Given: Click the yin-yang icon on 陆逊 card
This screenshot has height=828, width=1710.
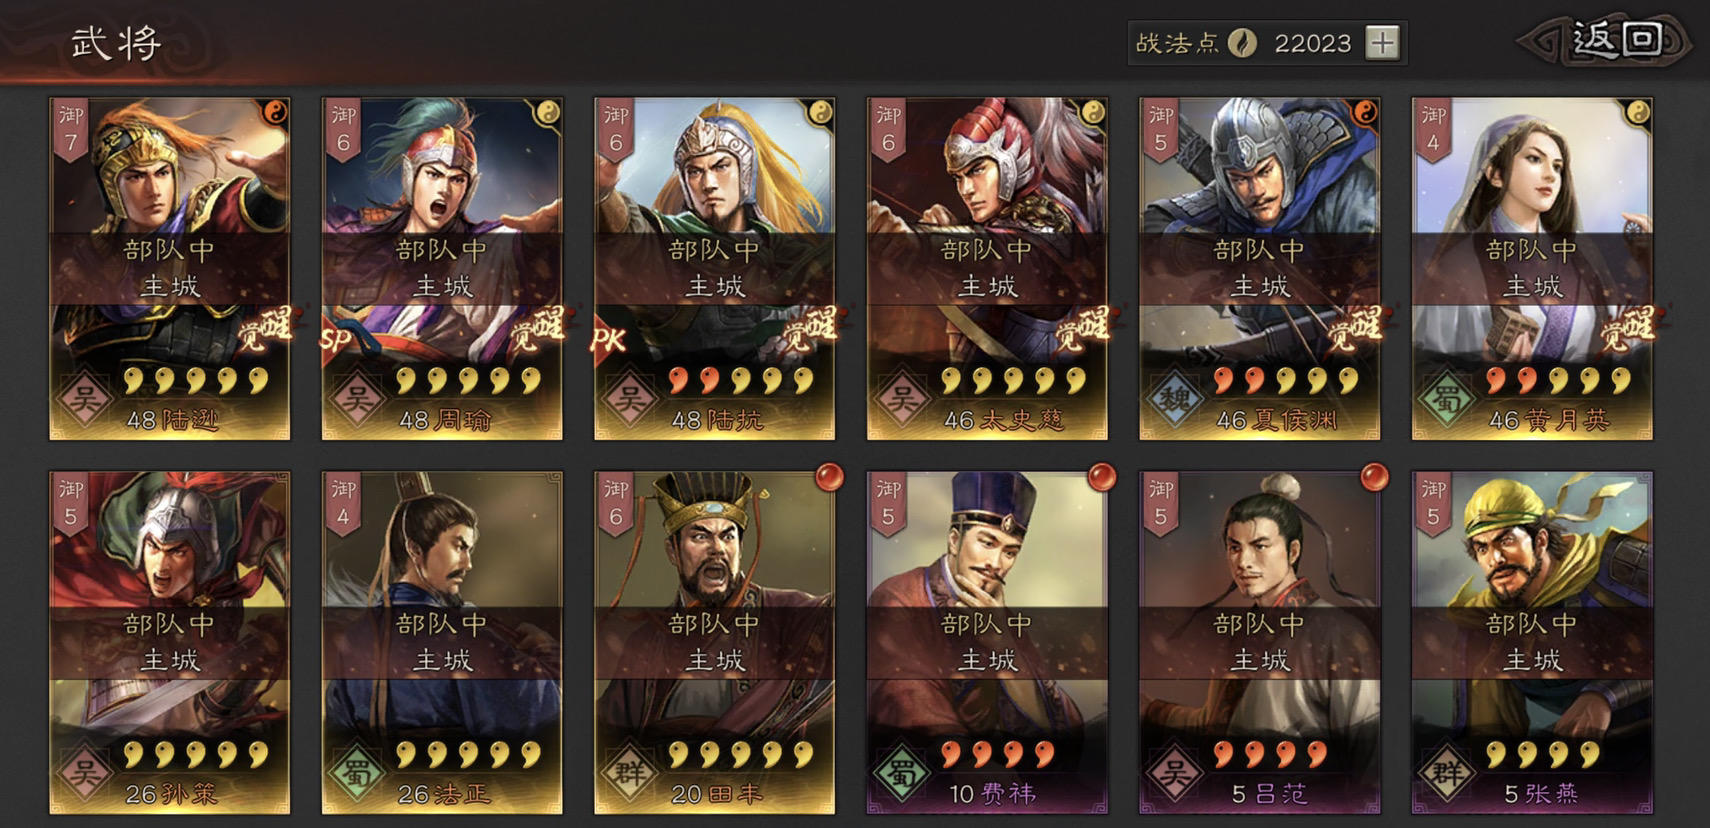Looking at the screenshot, I should (x=274, y=113).
